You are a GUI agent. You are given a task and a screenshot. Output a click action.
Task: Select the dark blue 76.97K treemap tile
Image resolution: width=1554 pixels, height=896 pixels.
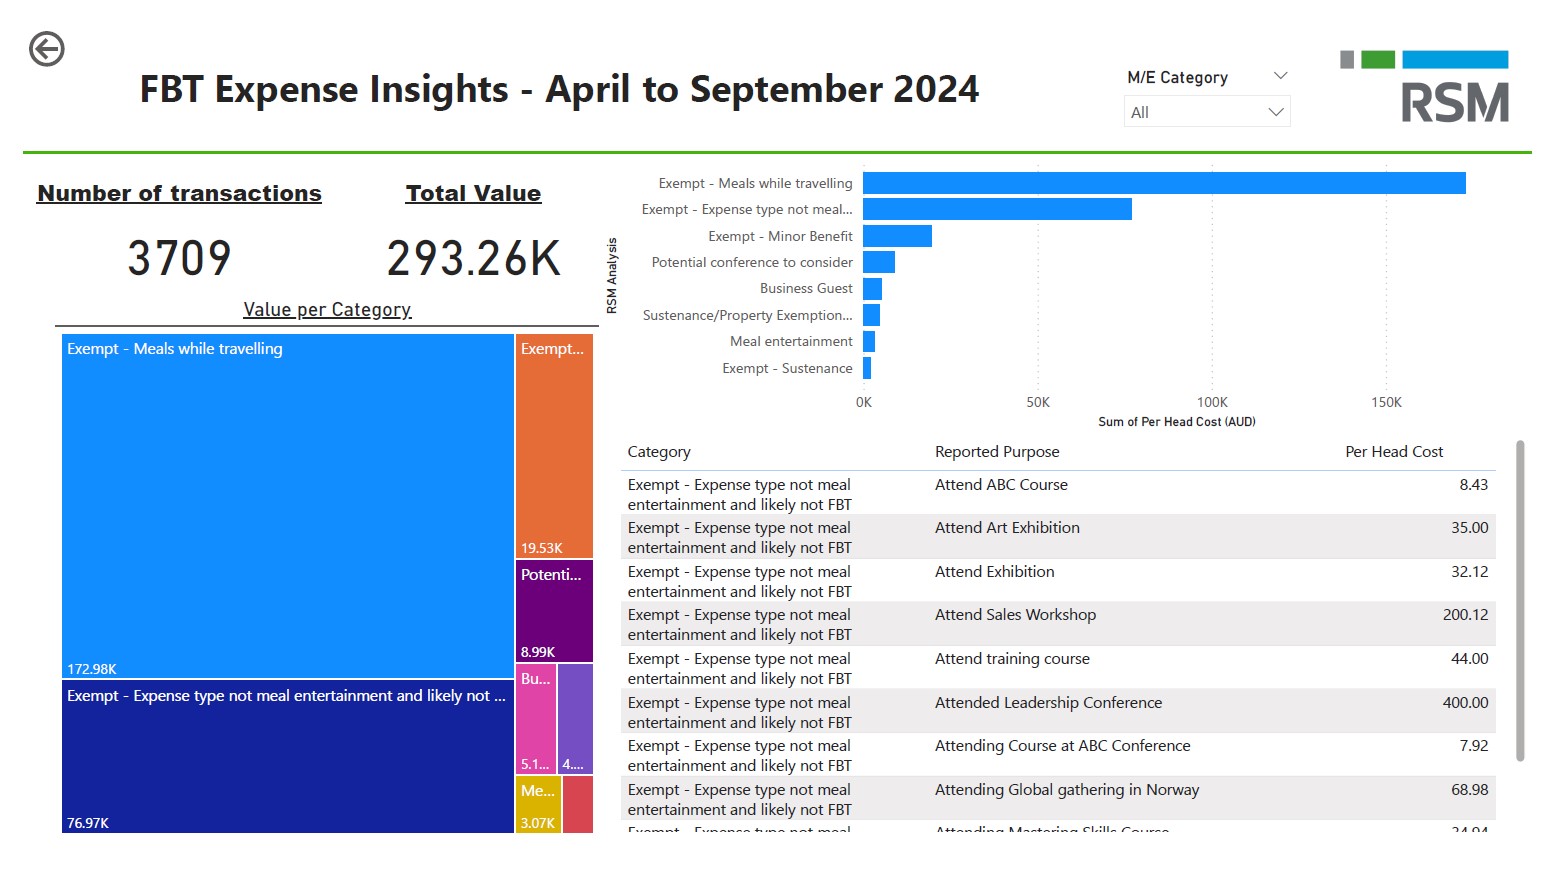(x=288, y=757)
